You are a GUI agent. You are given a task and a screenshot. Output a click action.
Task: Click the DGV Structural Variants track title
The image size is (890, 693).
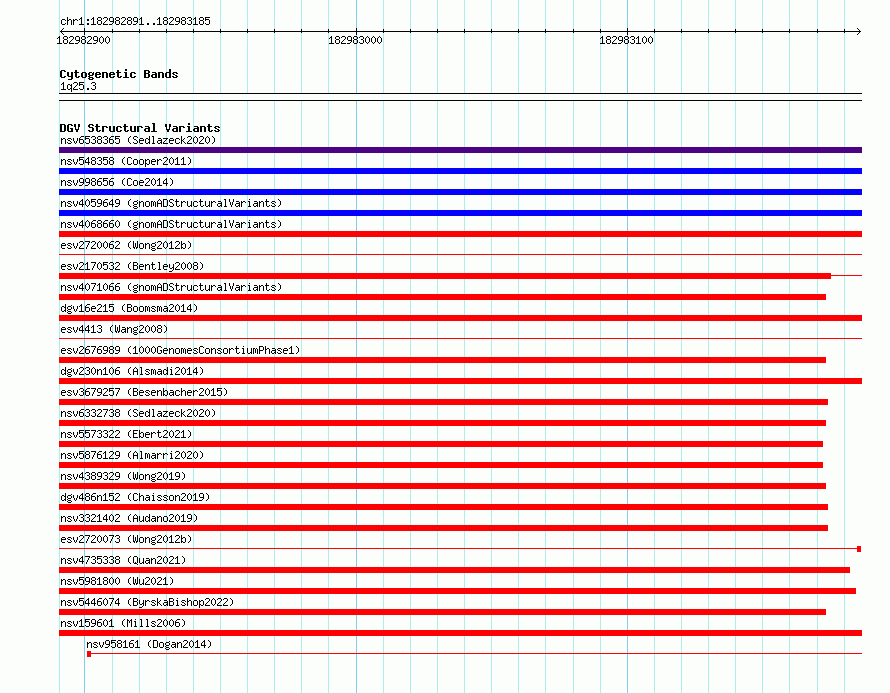[x=140, y=128]
